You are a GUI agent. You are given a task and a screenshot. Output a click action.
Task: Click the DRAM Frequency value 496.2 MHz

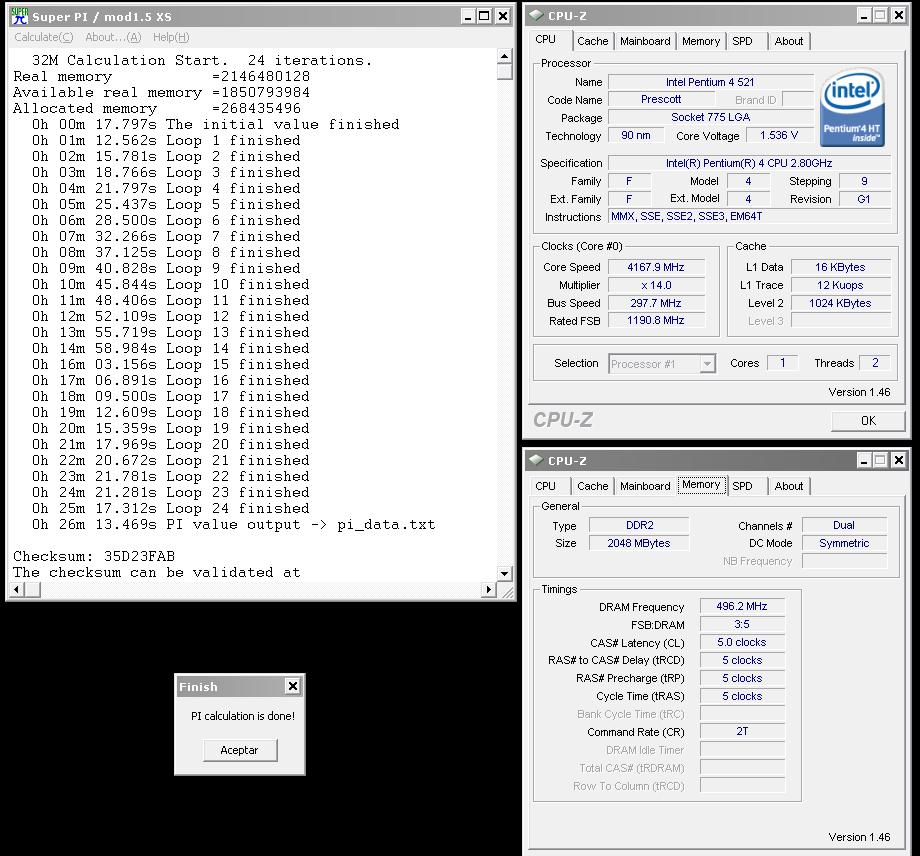point(742,606)
